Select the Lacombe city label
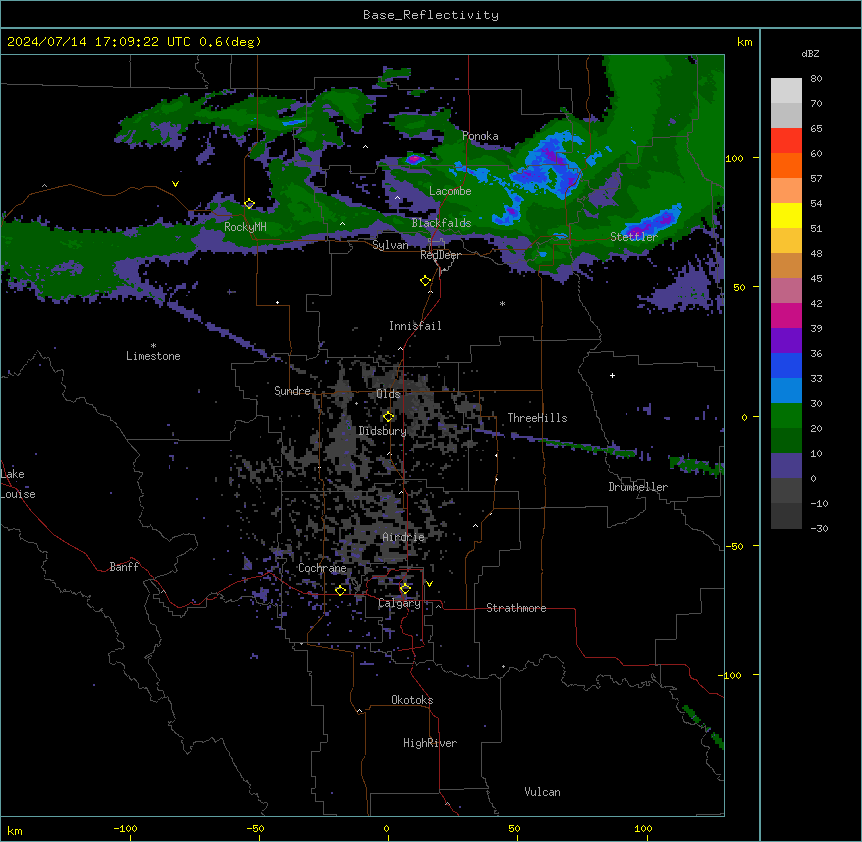862x842 pixels. [450, 191]
